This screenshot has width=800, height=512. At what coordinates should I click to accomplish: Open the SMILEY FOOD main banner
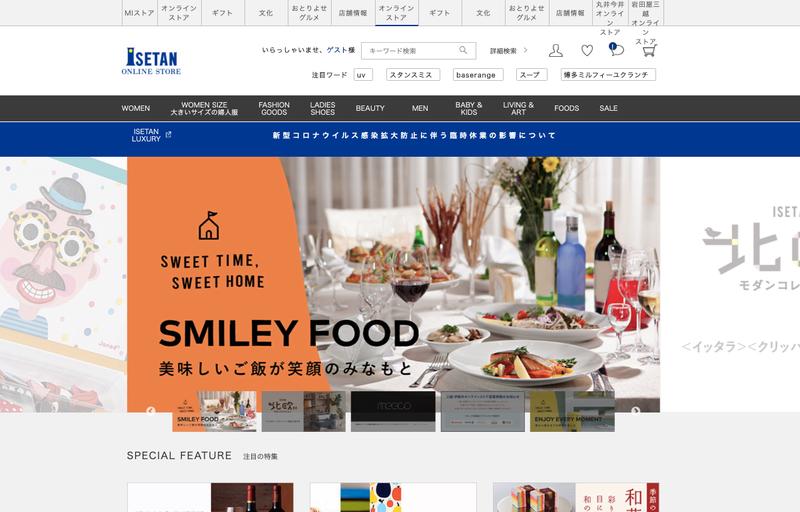393,285
